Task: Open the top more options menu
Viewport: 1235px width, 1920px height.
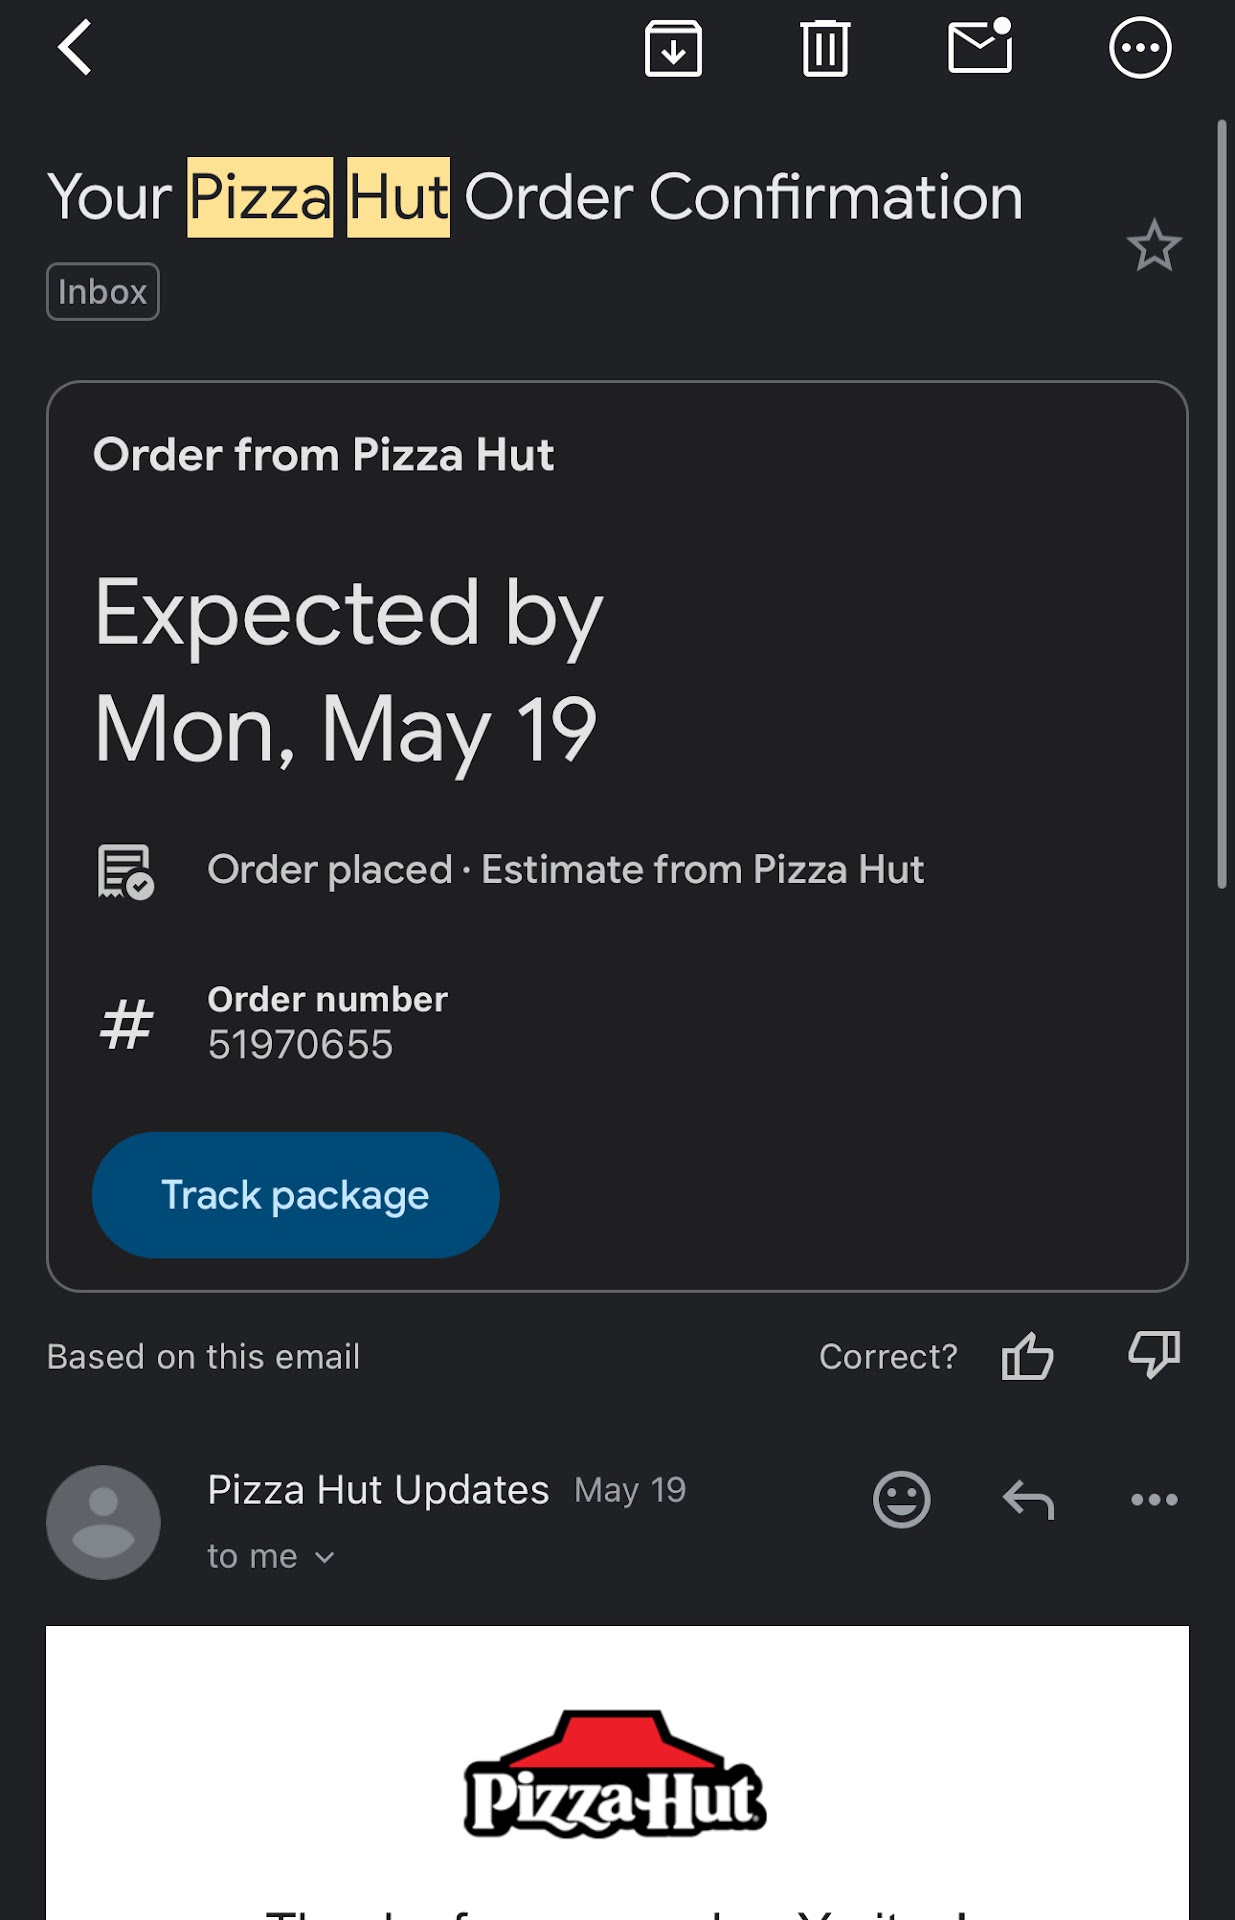Action: click(x=1140, y=48)
